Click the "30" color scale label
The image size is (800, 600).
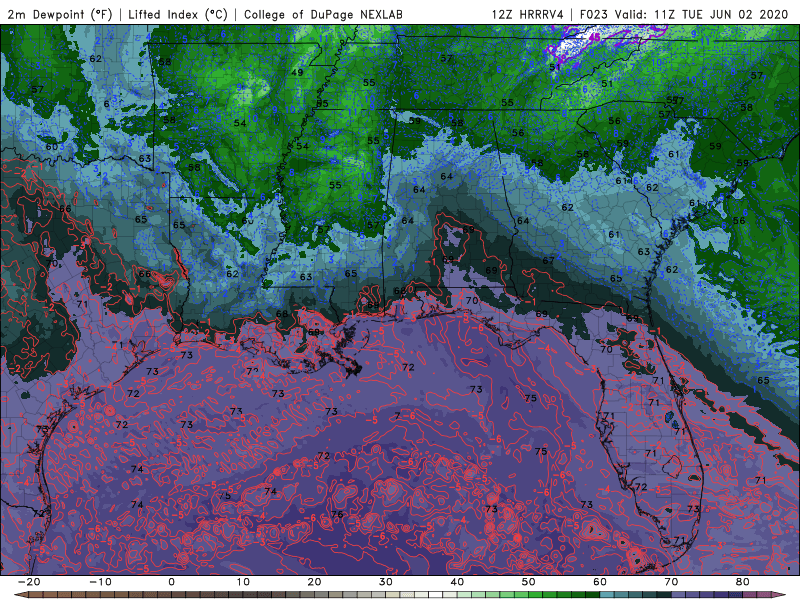pyautogui.click(x=386, y=582)
